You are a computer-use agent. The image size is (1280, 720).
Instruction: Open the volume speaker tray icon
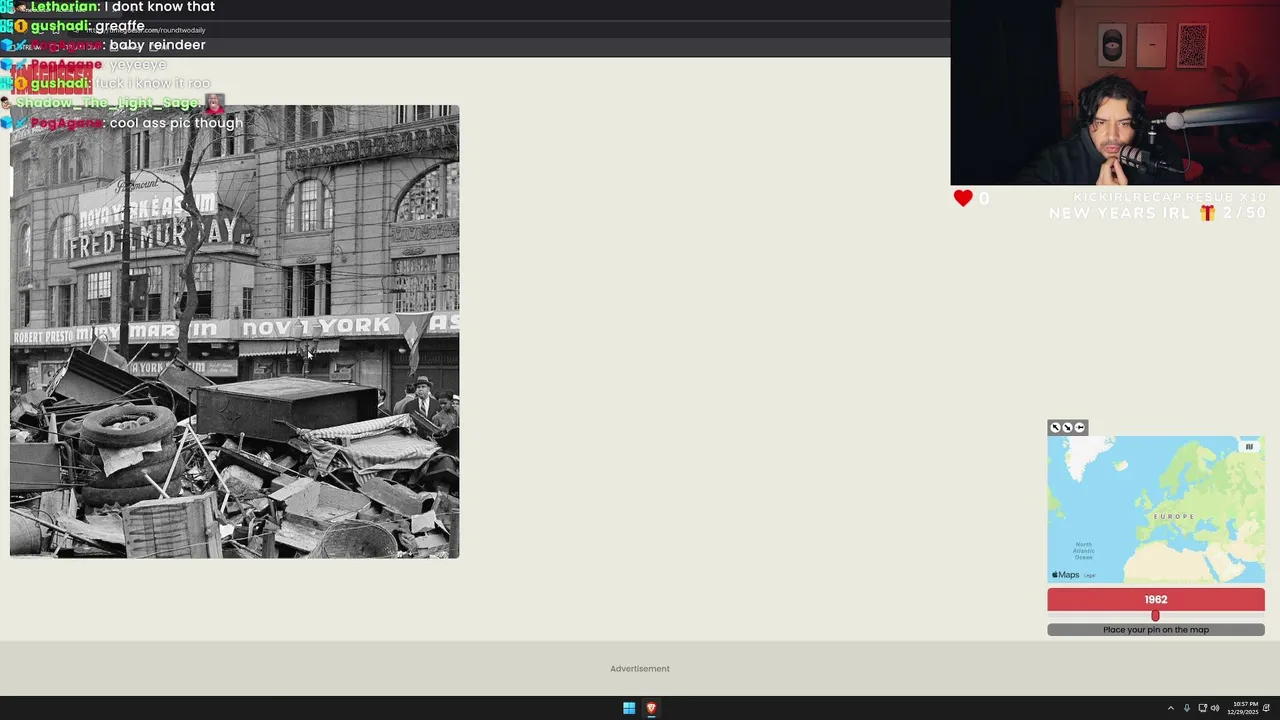coord(1215,708)
